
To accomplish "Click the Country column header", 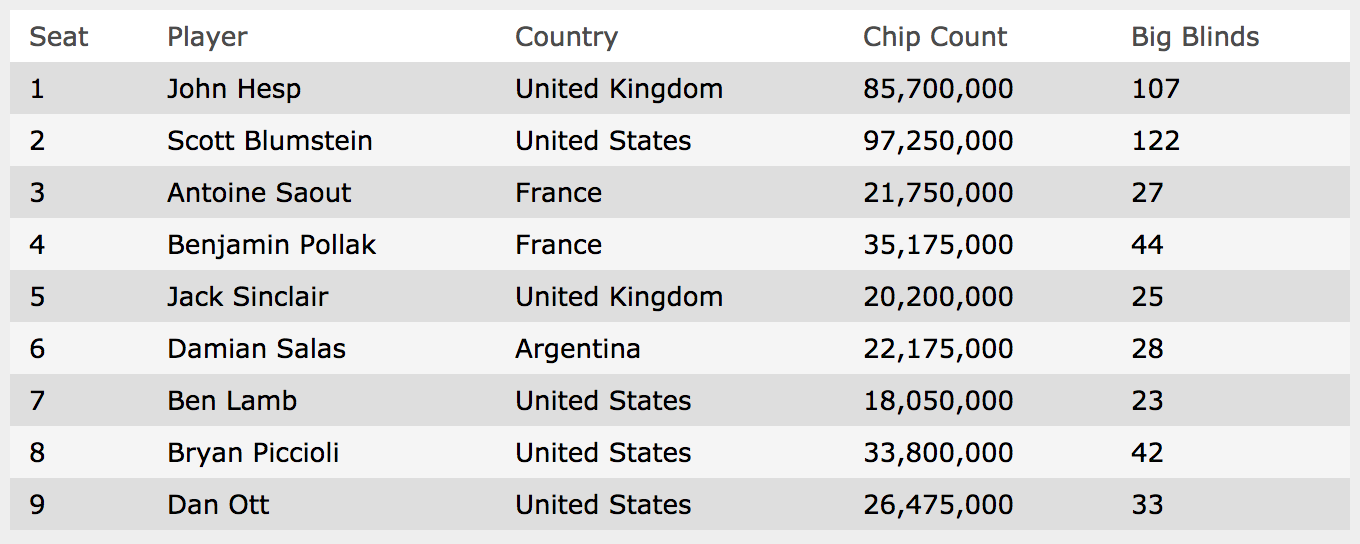I will coord(566,37).
